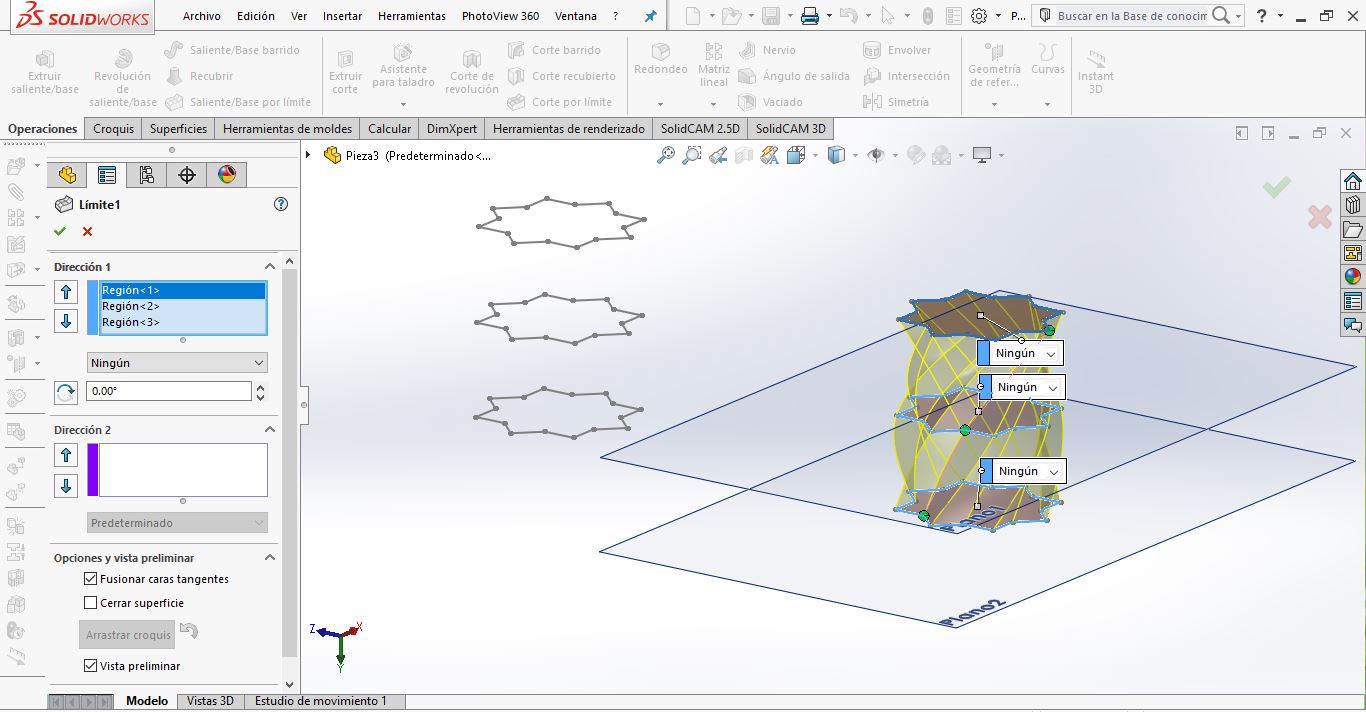Toggle Fusionar caras tangentes checkbox
This screenshot has height=712, width=1366.
[x=91, y=579]
